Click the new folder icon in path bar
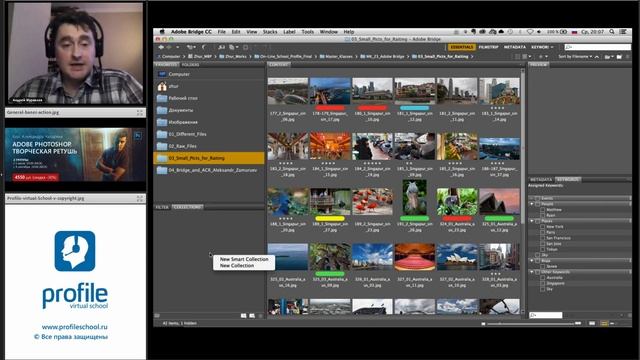This screenshot has height=360, width=640. coord(619,56)
